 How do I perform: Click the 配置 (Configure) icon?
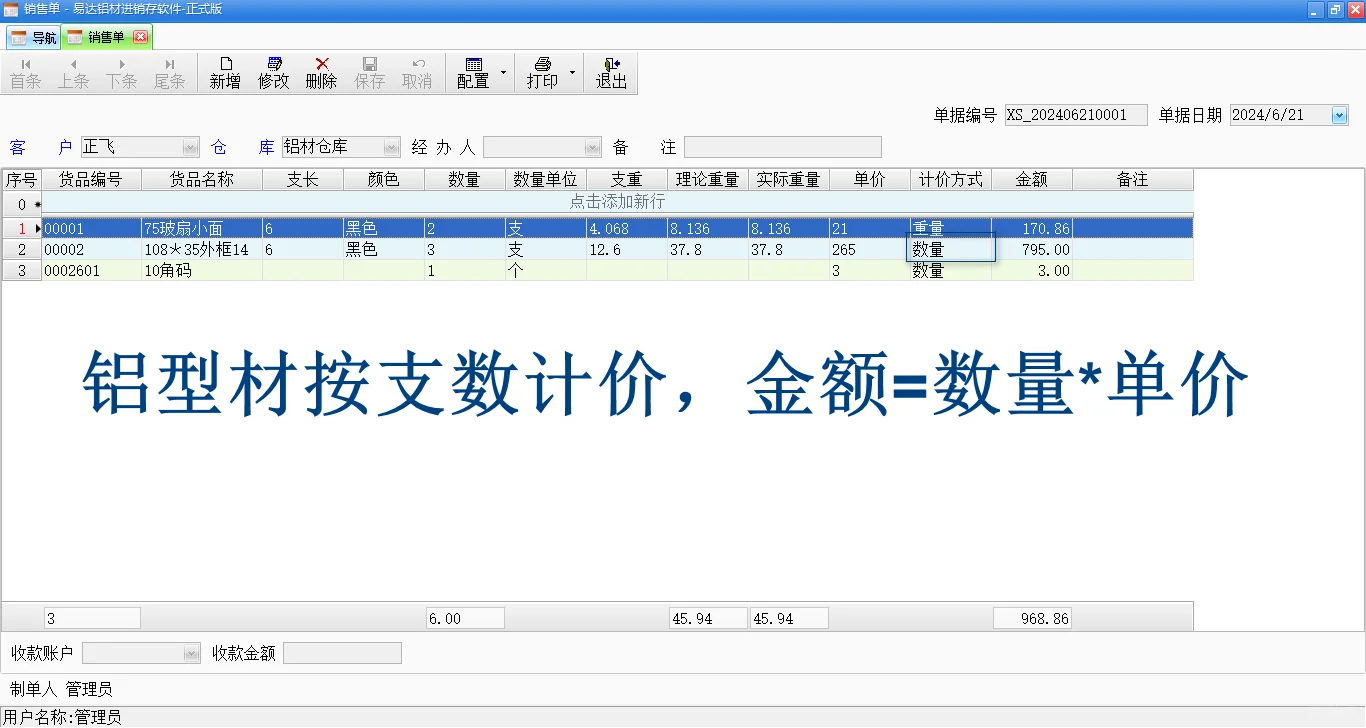(x=472, y=72)
